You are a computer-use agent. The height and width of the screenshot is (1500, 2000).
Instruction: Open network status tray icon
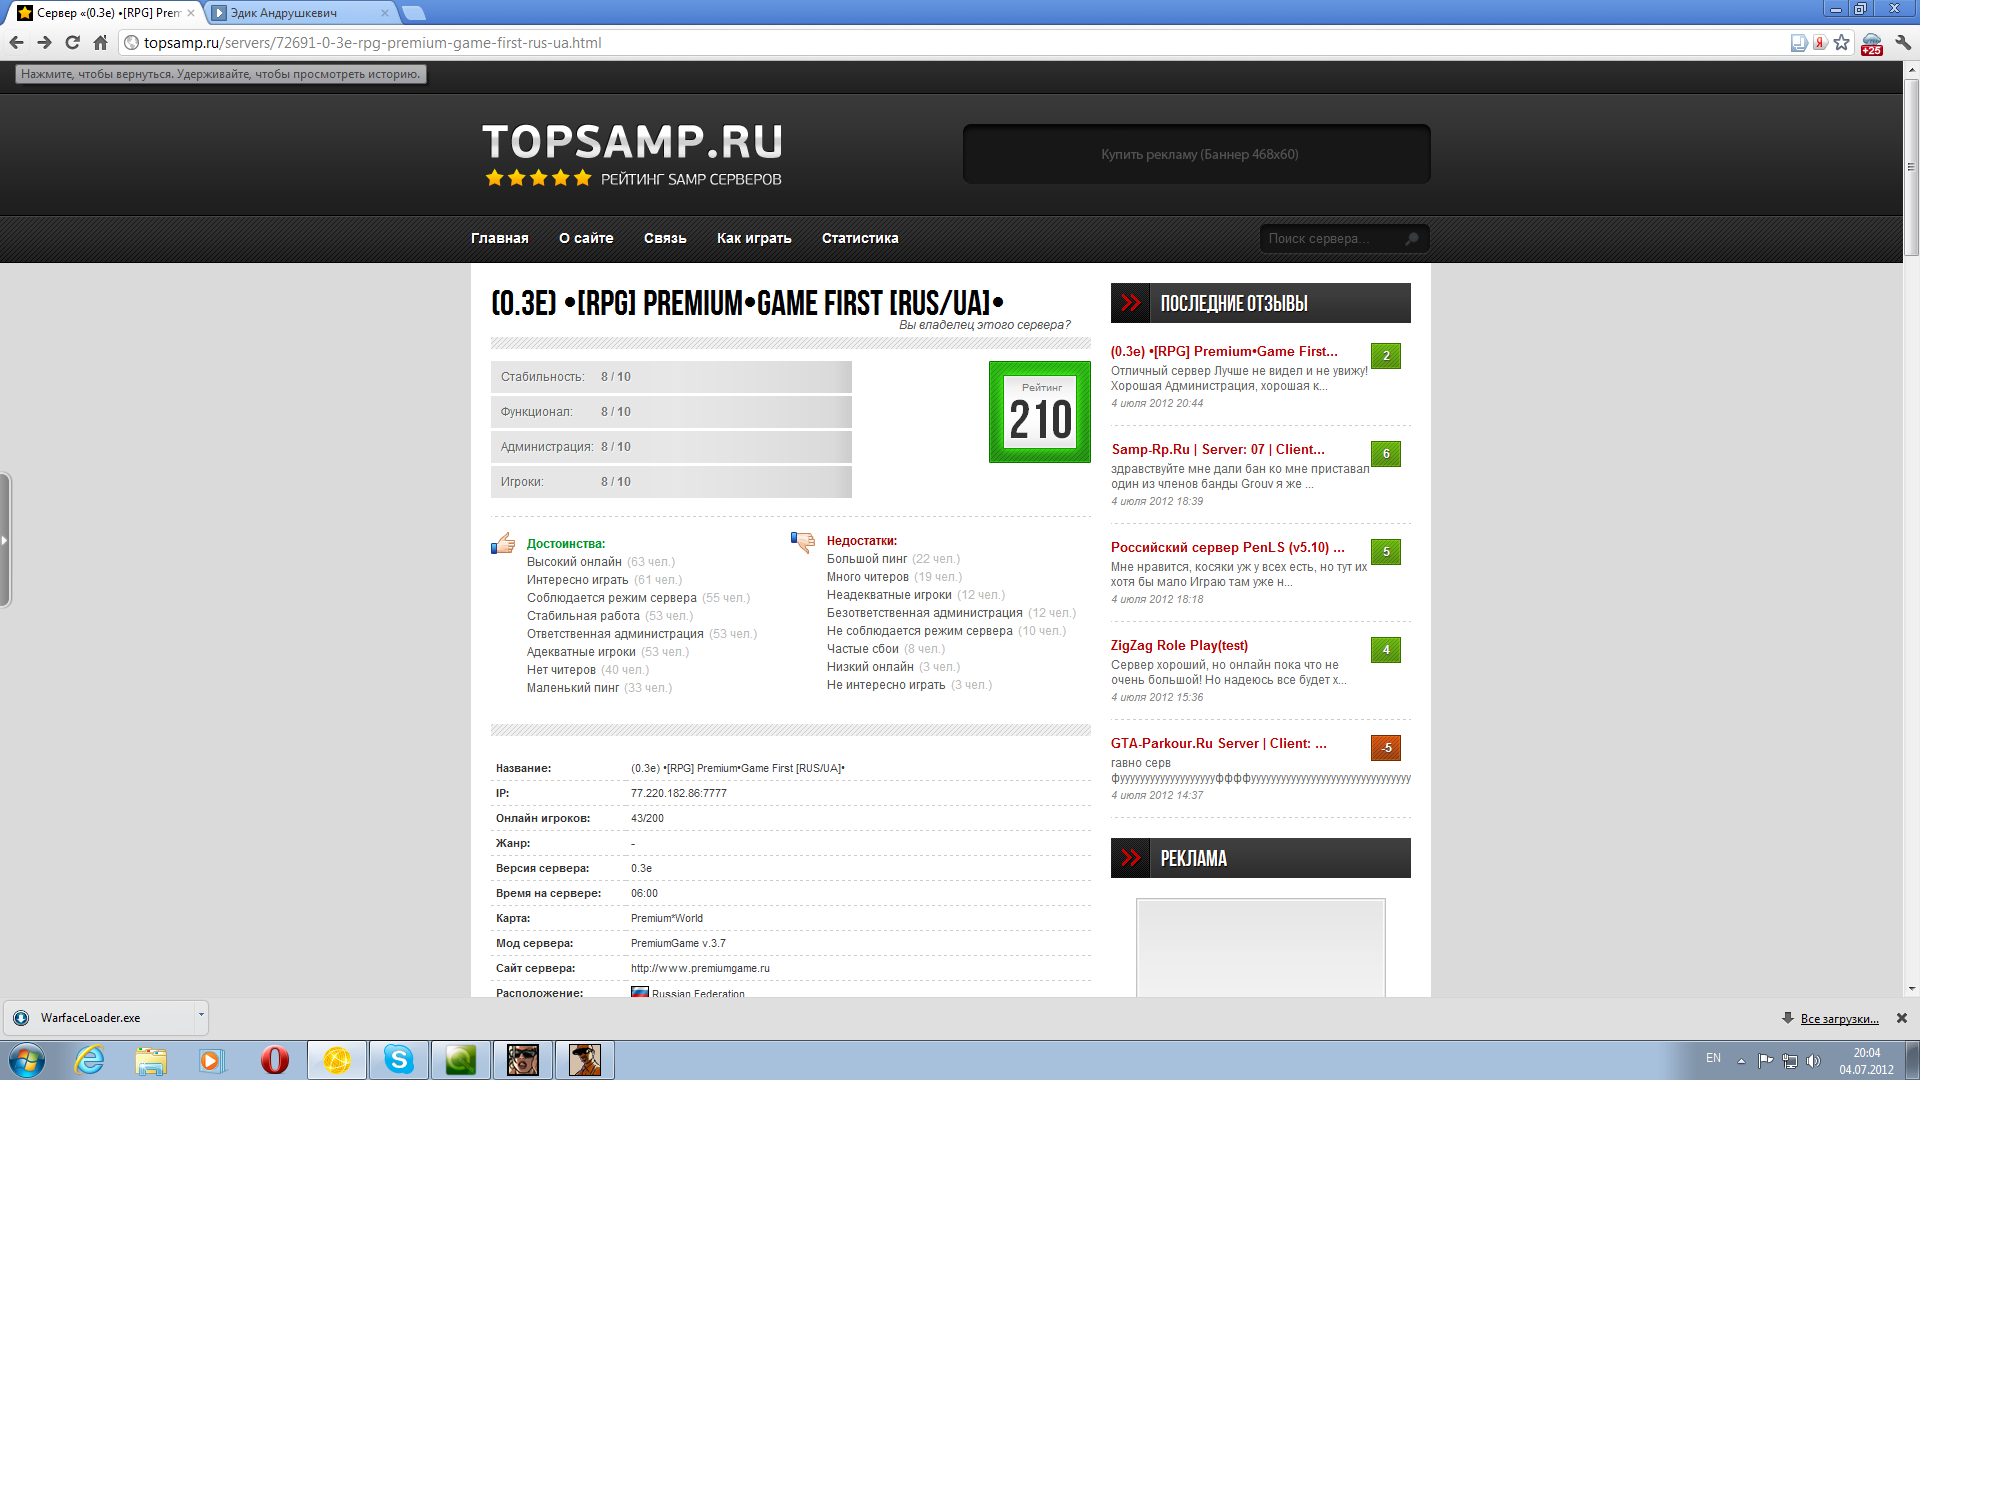(x=1790, y=1061)
